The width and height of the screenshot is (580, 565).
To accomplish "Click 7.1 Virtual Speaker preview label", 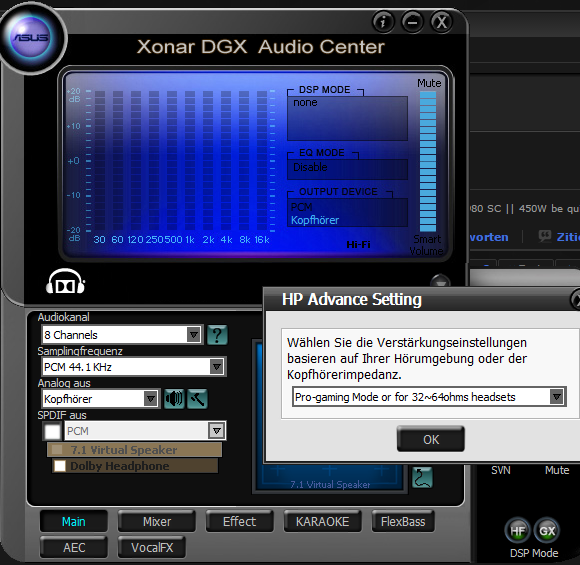I will tap(330, 484).
